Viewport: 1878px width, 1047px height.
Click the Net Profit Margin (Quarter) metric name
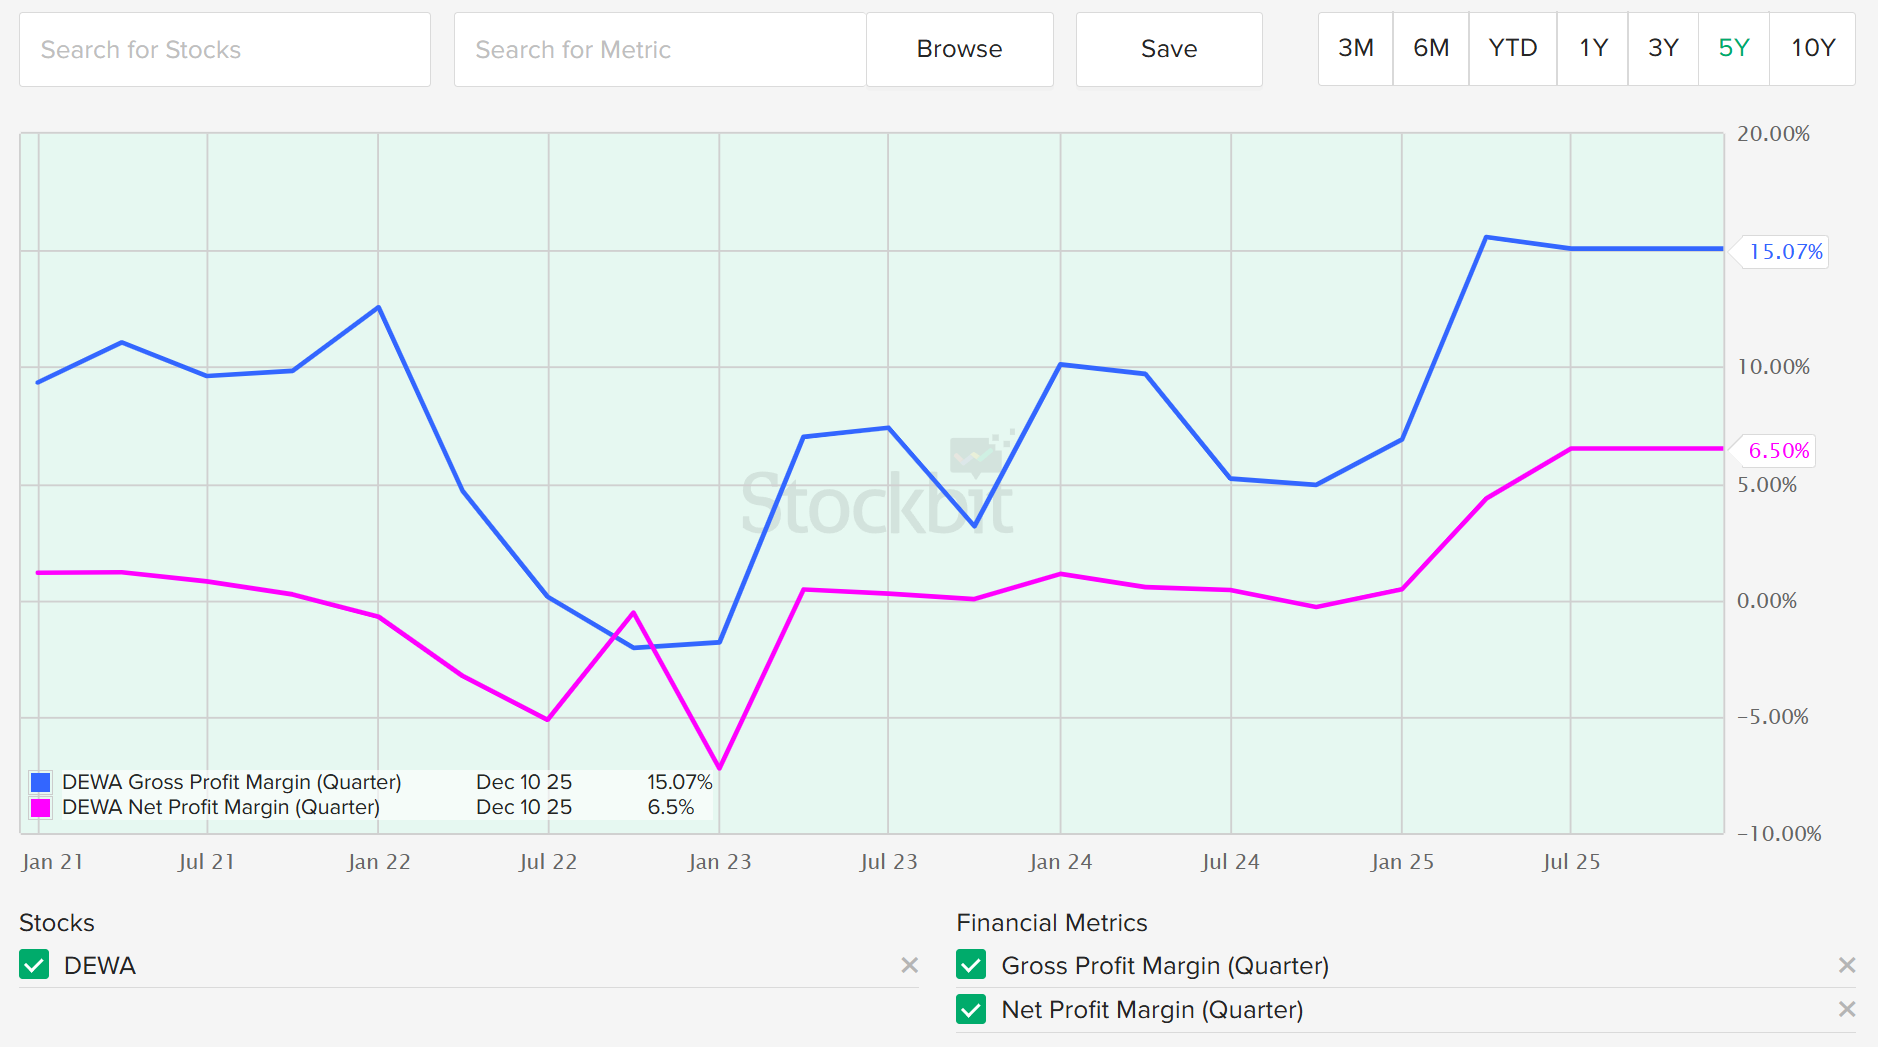[x=1152, y=1009]
